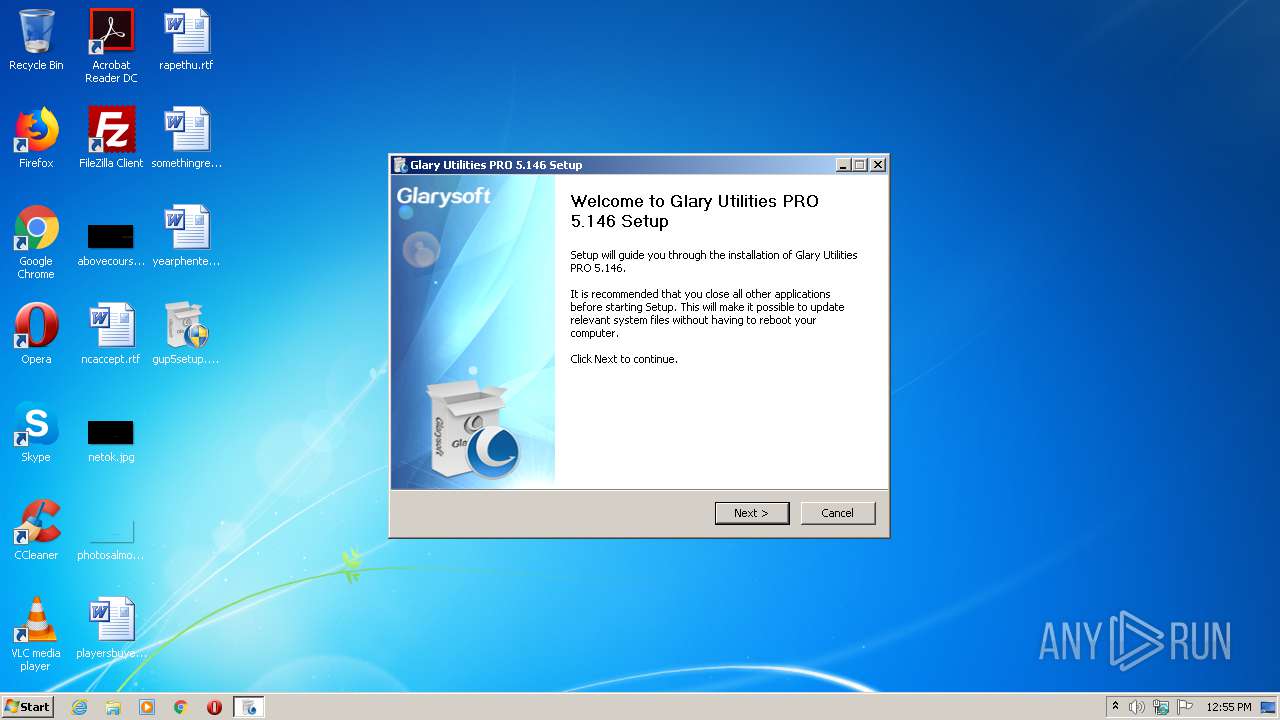1280x720 pixels.
Task: Close the Glary Utilities Setup window
Action: [x=878, y=165]
